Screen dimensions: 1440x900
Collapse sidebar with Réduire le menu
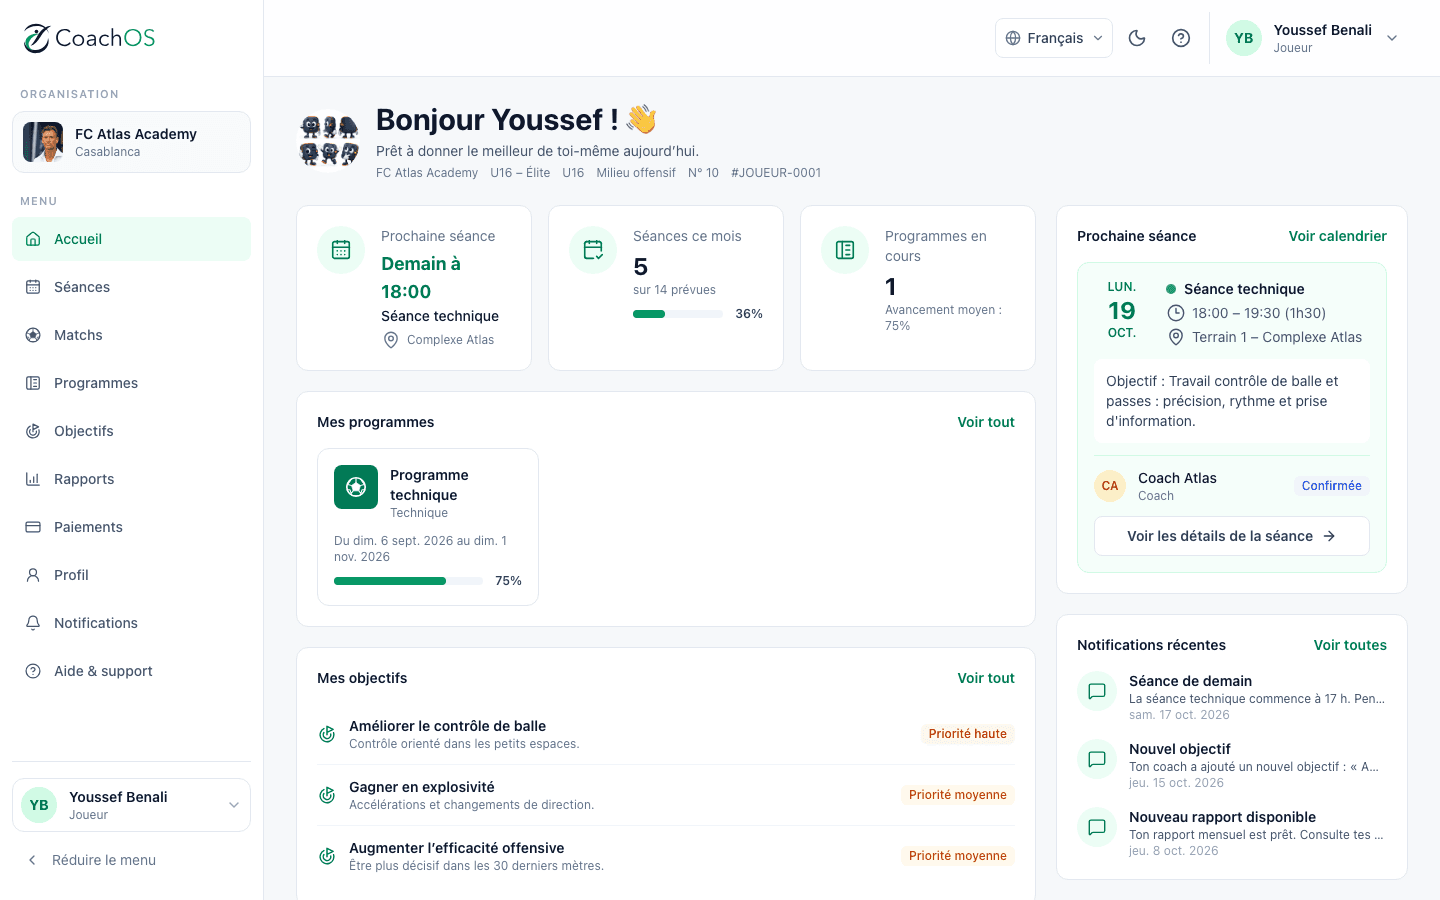tap(131, 860)
